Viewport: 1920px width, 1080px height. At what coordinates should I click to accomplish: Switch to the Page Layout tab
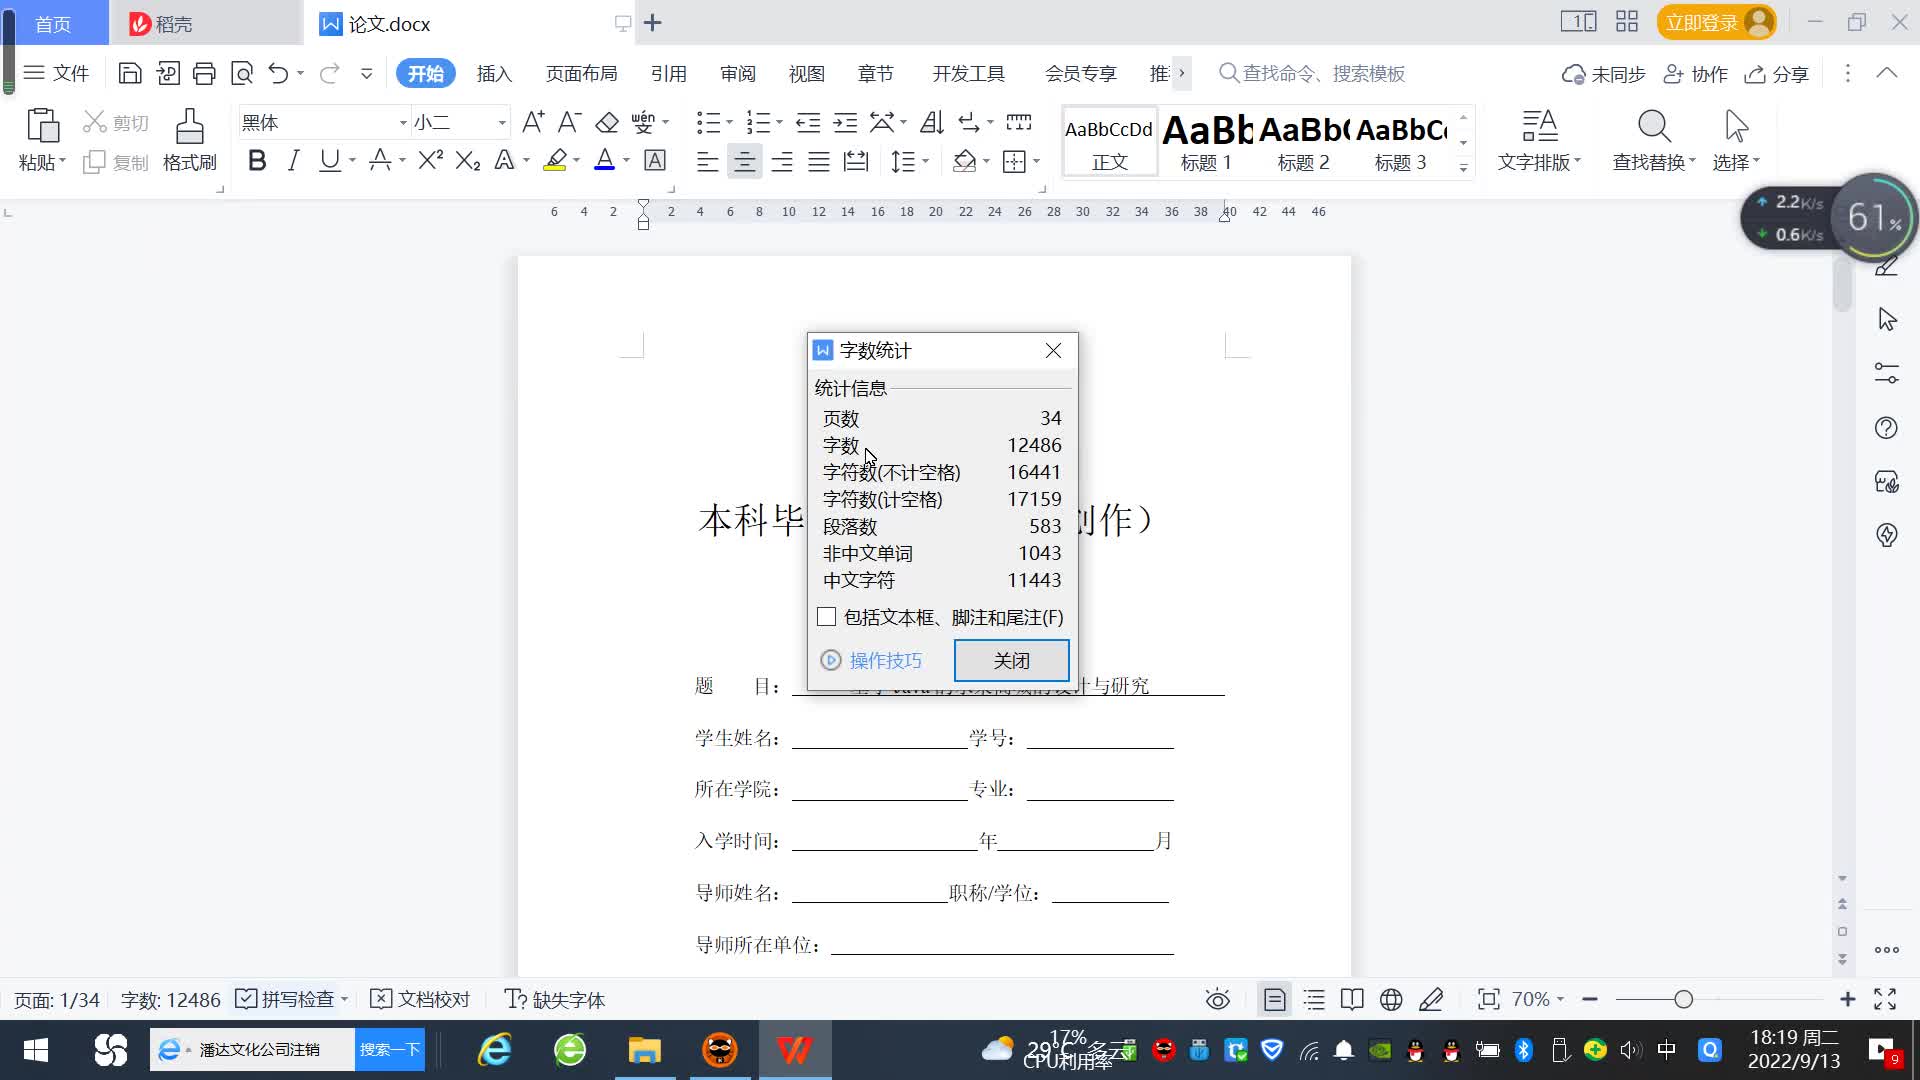[x=581, y=73]
